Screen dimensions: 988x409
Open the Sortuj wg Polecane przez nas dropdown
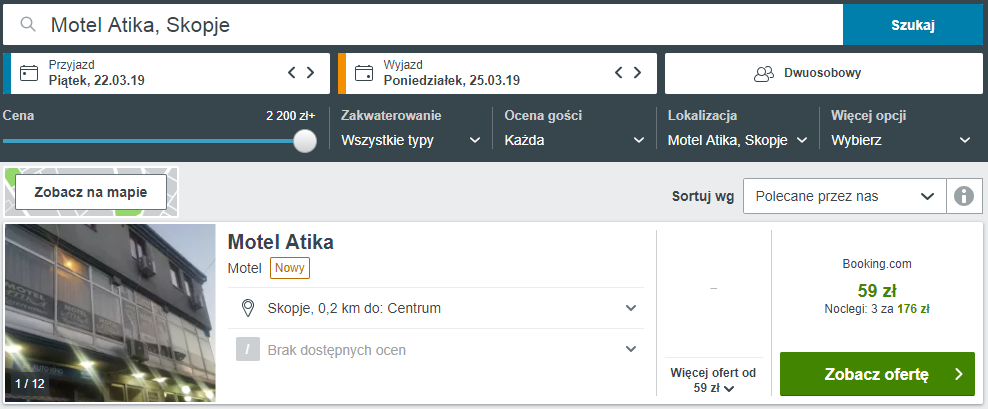click(x=845, y=196)
